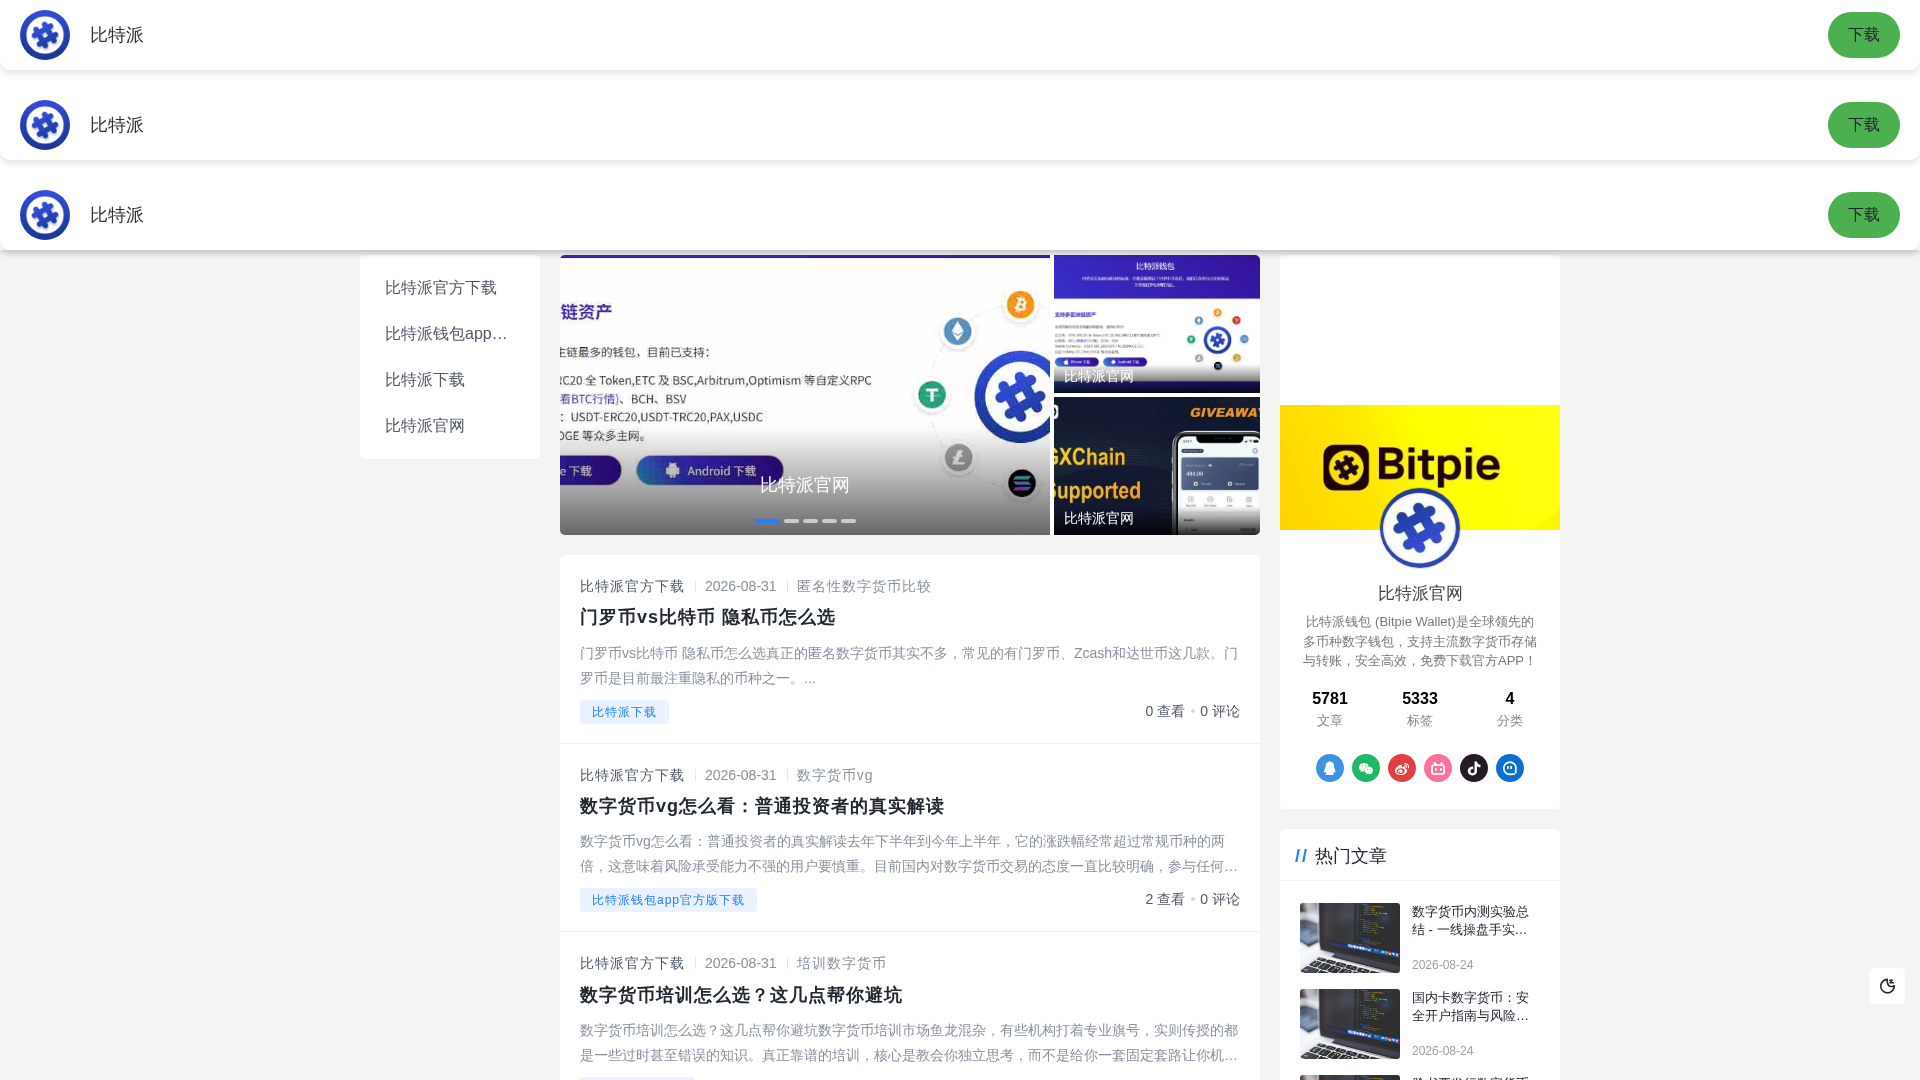The width and height of the screenshot is (1920, 1080).
Task: Open article 数字货币培训怎么选？这几点帮你避坑
Action: (741, 995)
